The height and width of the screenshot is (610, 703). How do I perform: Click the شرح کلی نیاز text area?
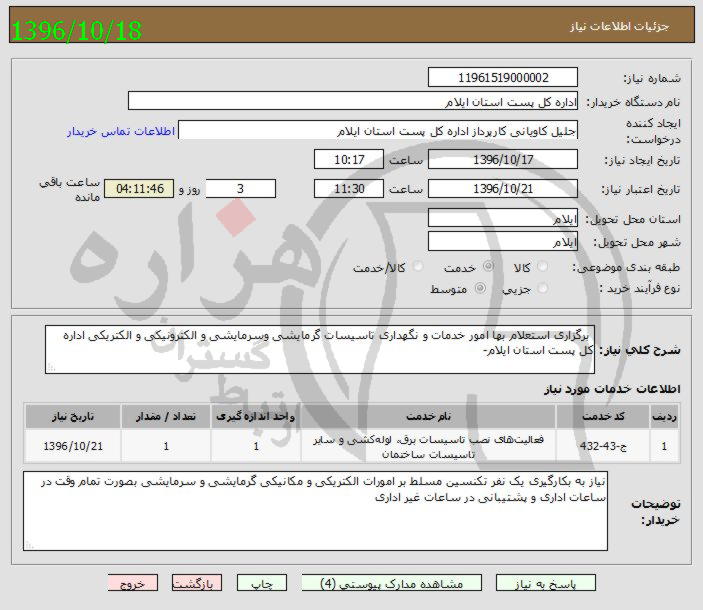click(x=320, y=350)
